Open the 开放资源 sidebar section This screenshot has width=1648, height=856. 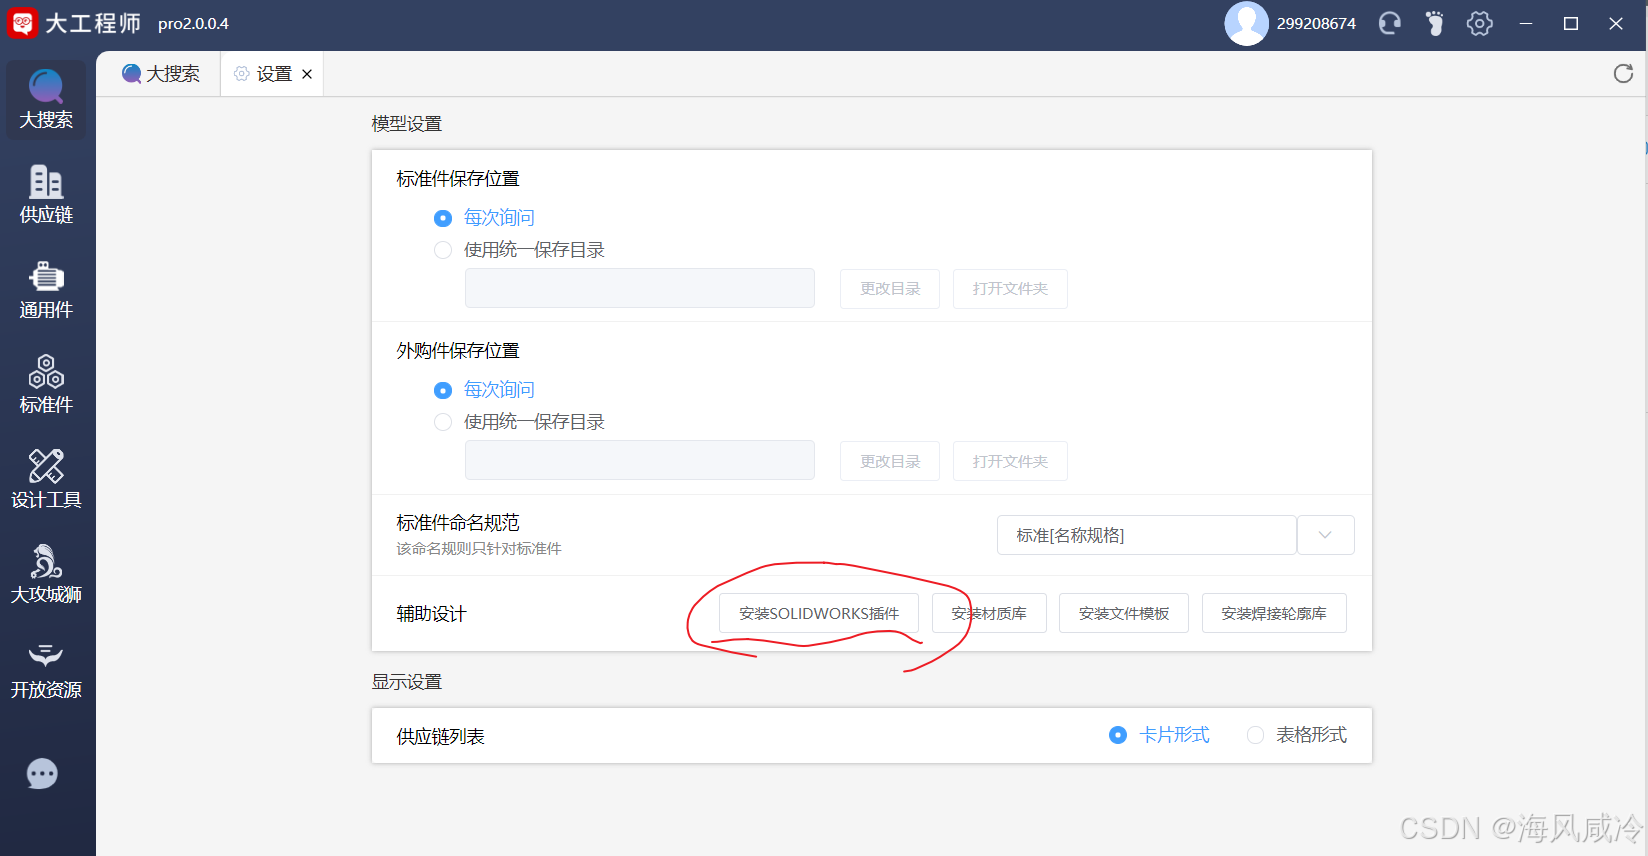point(46,670)
